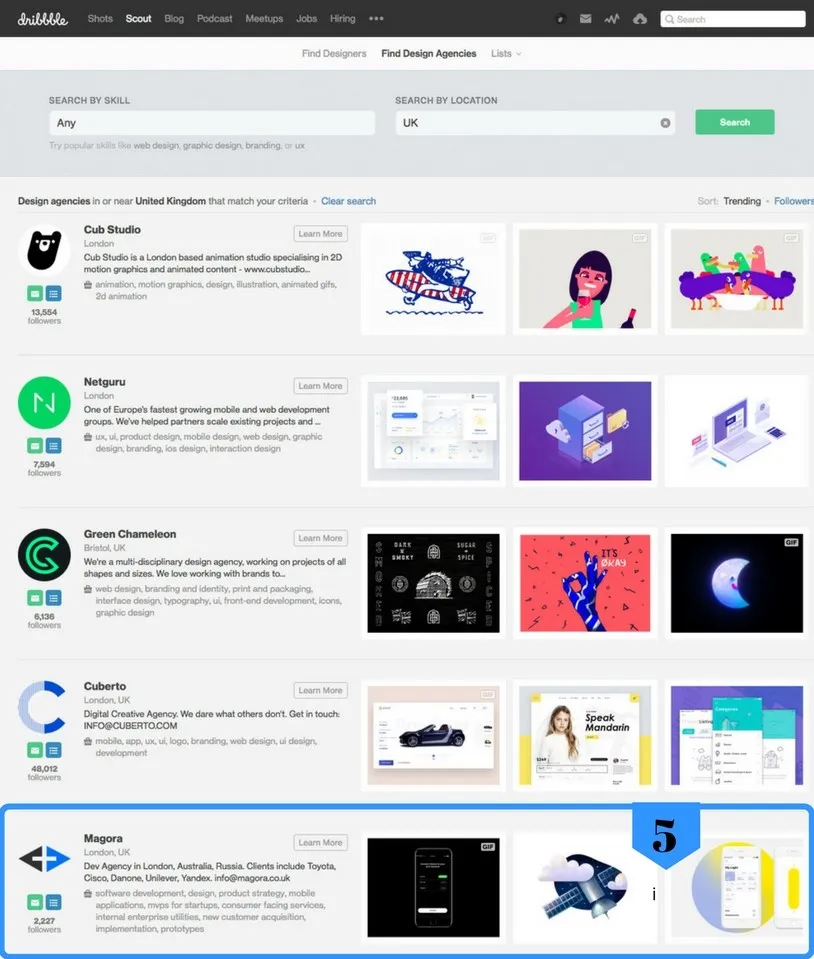
Task: Open the Cuberto agency name link
Action: pos(105,686)
